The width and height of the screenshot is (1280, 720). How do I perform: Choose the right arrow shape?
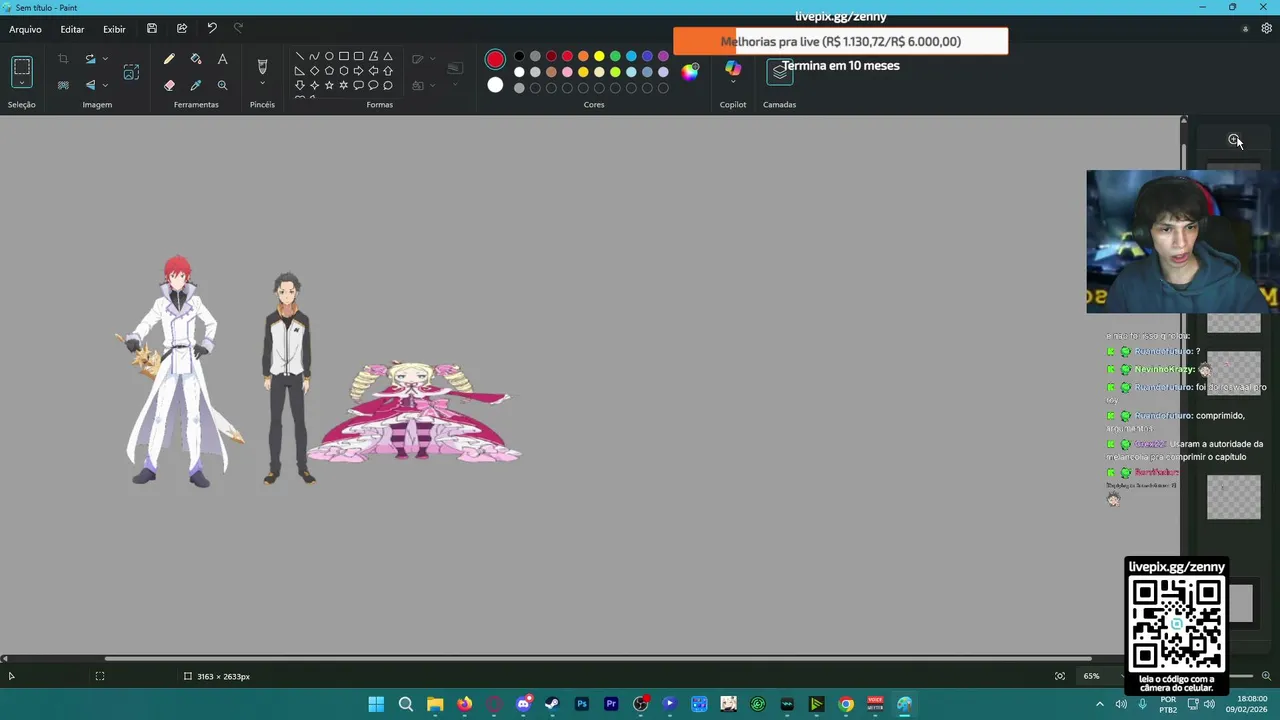[x=358, y=71]
